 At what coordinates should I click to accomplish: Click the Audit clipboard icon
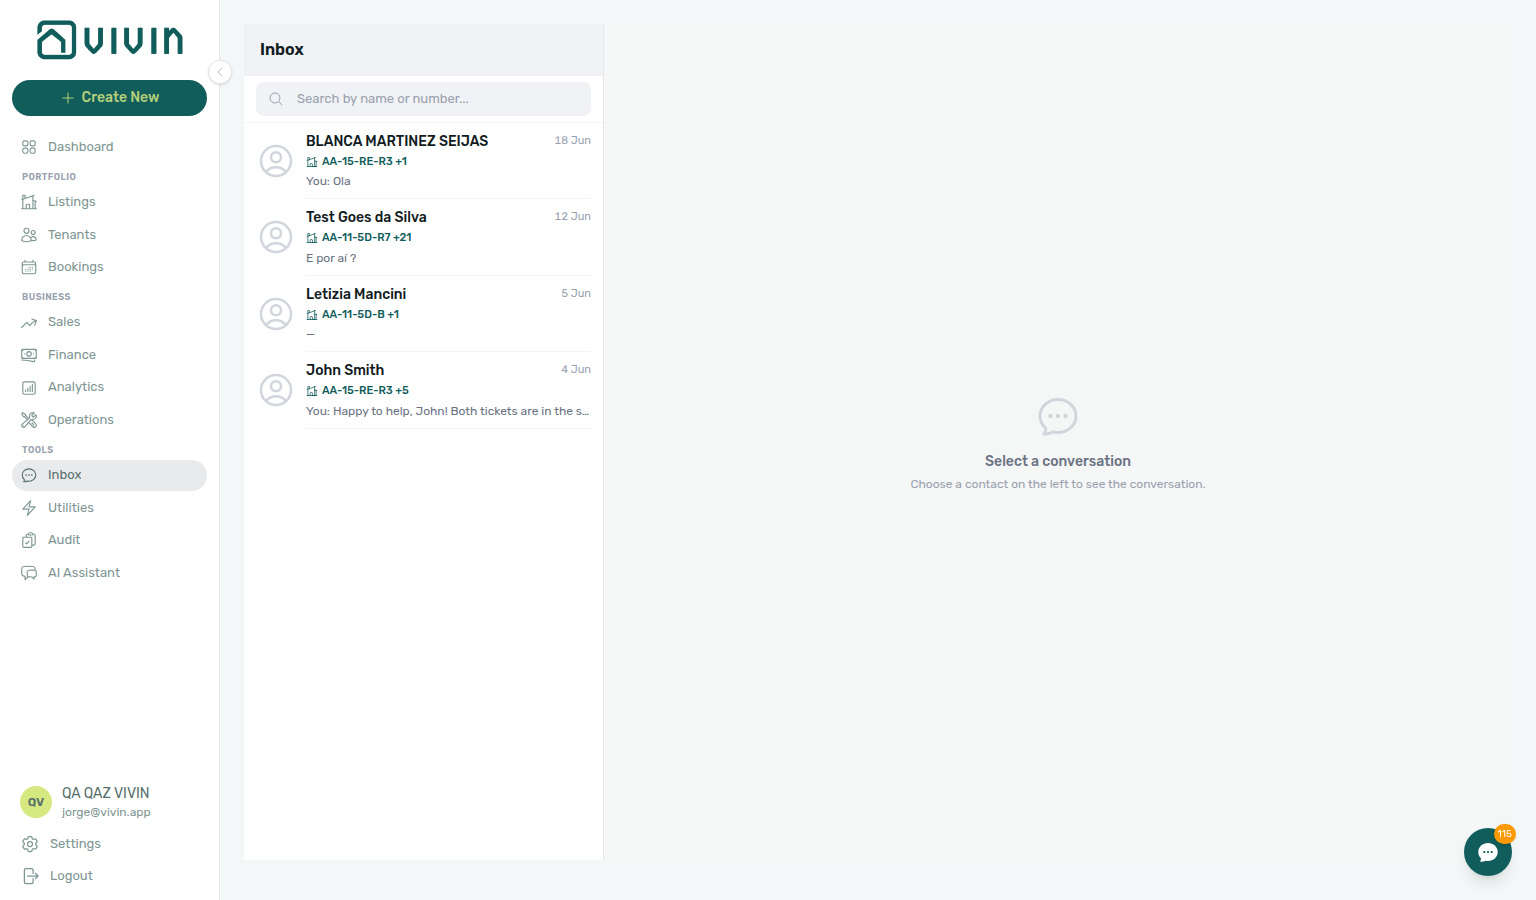(29, 540)
